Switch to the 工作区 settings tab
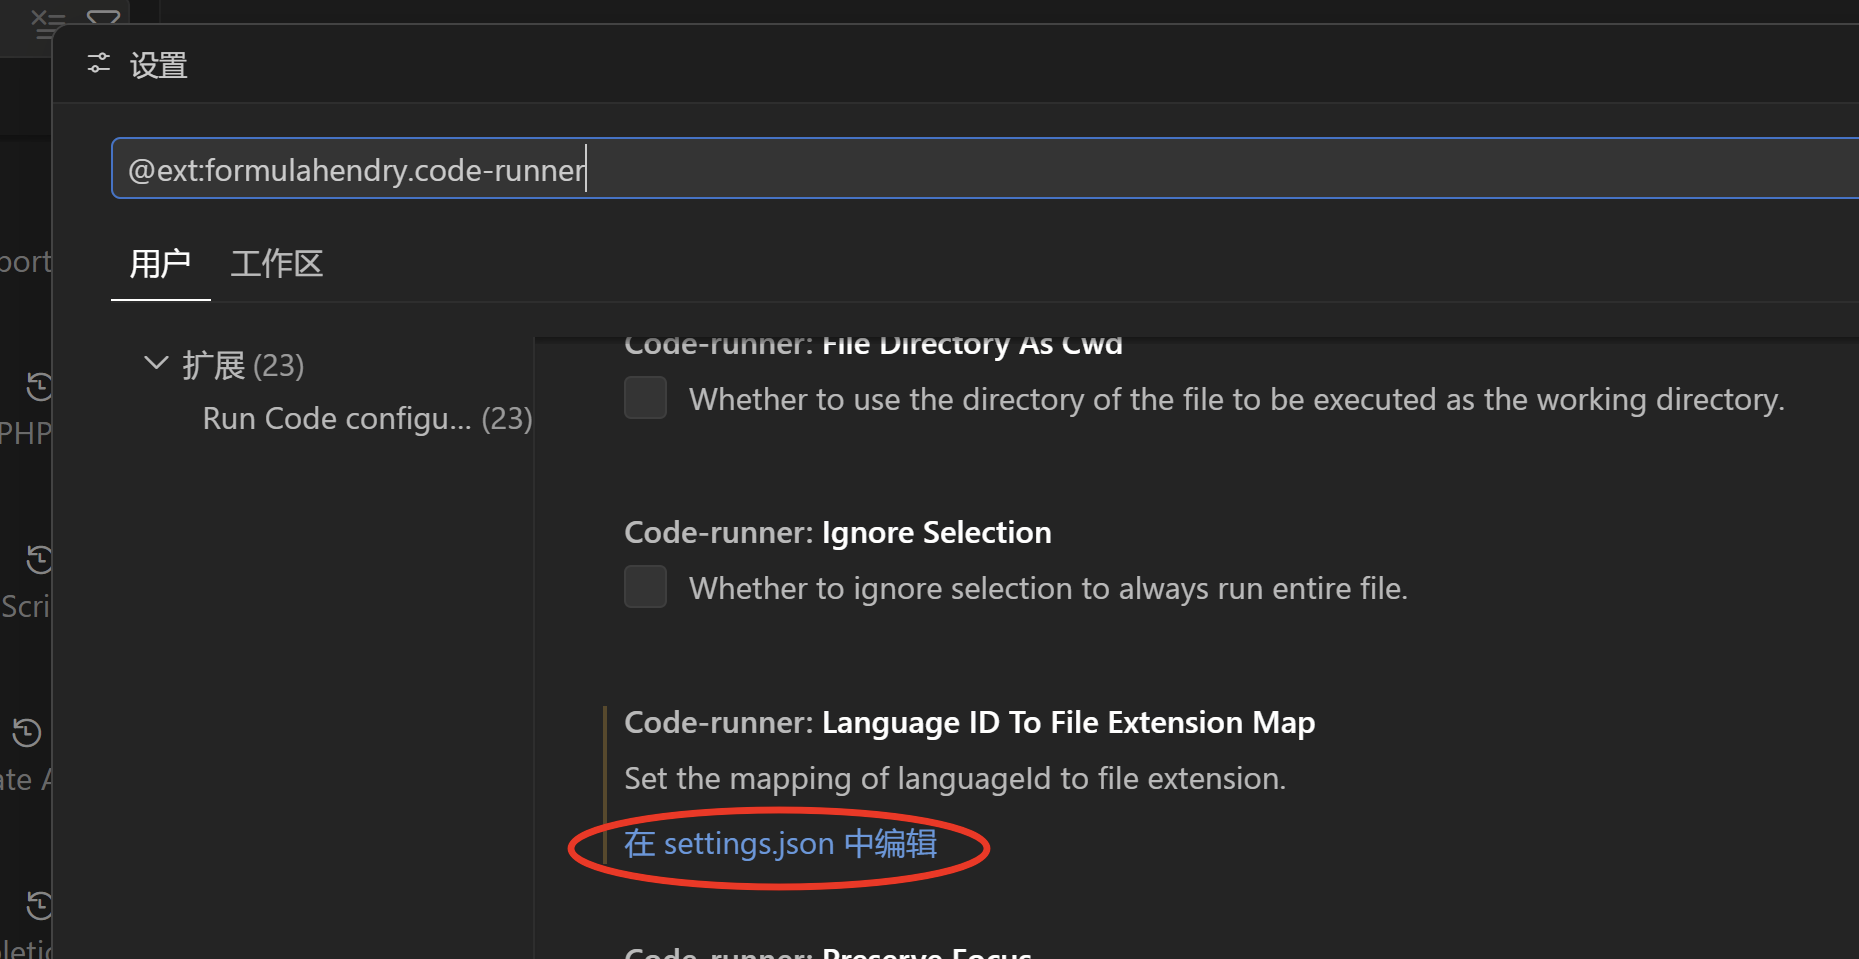Screen dimensions: 1859x959 [277, 264]
